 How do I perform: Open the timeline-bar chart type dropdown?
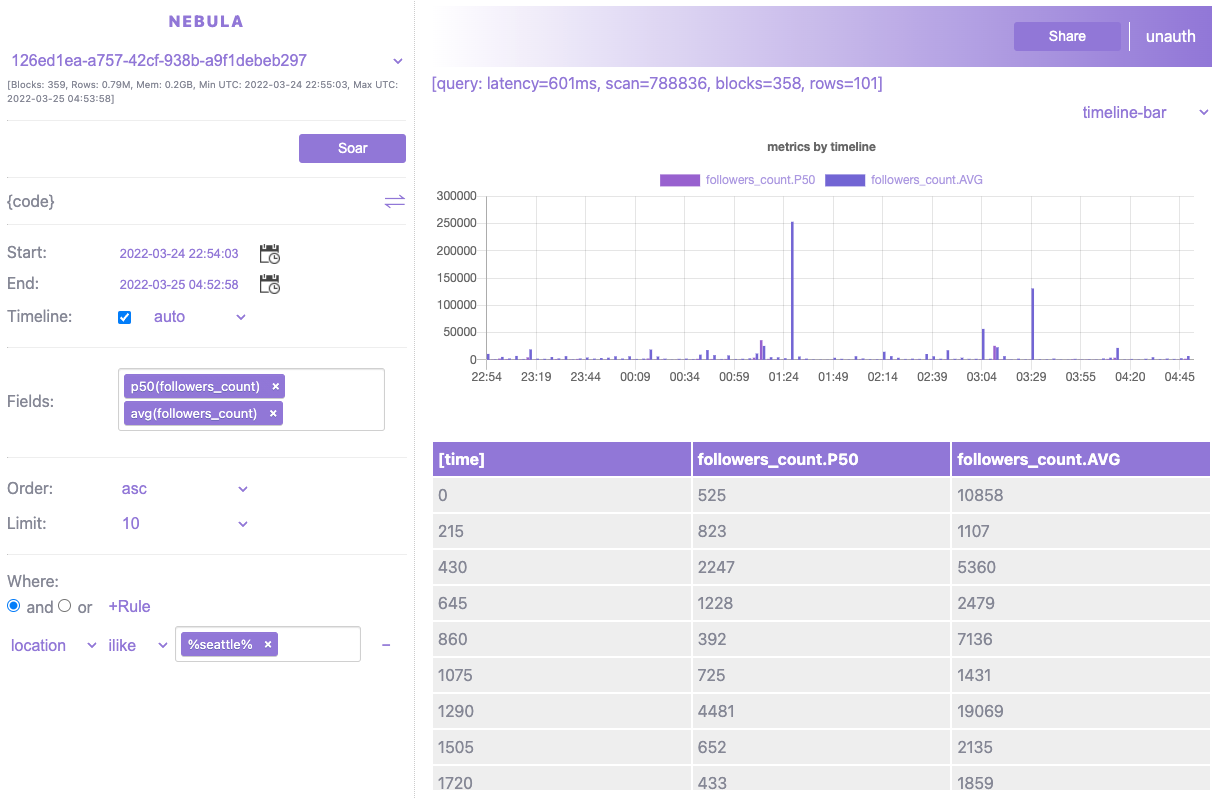click(1145, 113)
